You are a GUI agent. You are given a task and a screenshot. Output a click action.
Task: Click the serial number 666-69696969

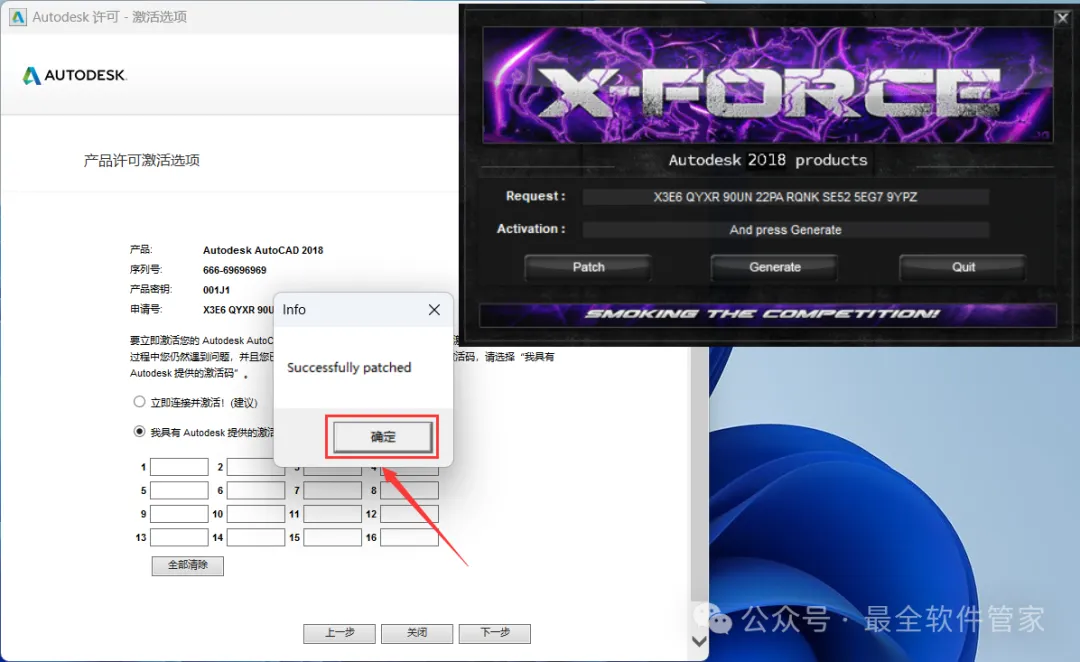(x=234, y=270)
